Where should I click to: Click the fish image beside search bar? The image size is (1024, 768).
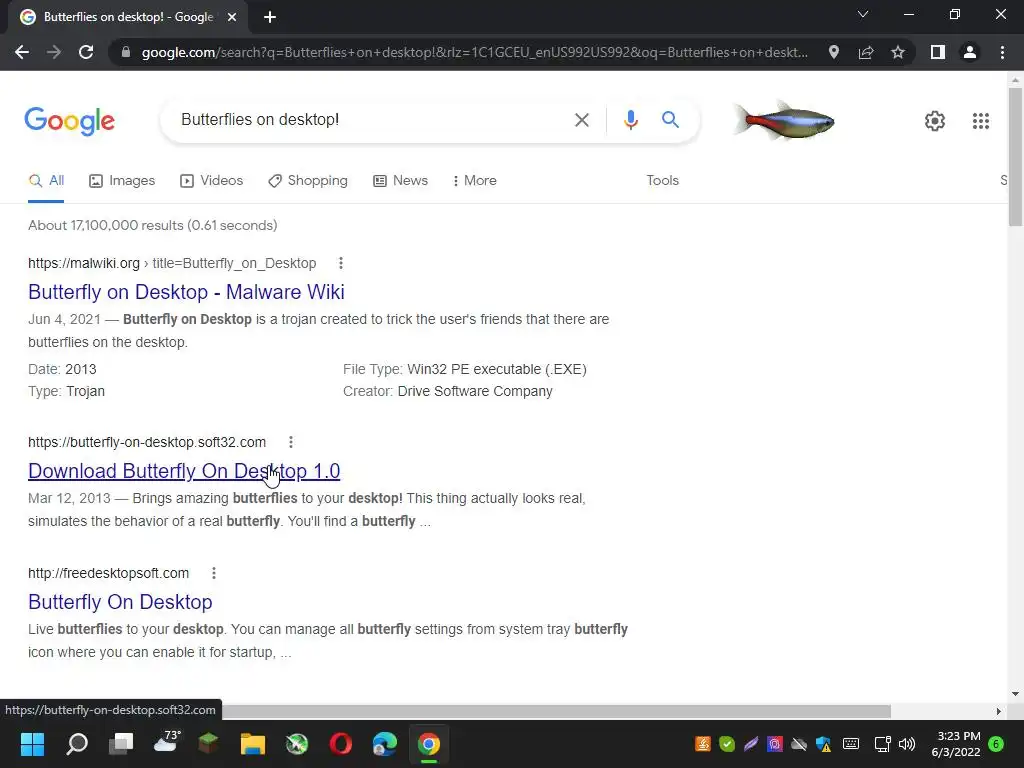[x=784, y=120]
